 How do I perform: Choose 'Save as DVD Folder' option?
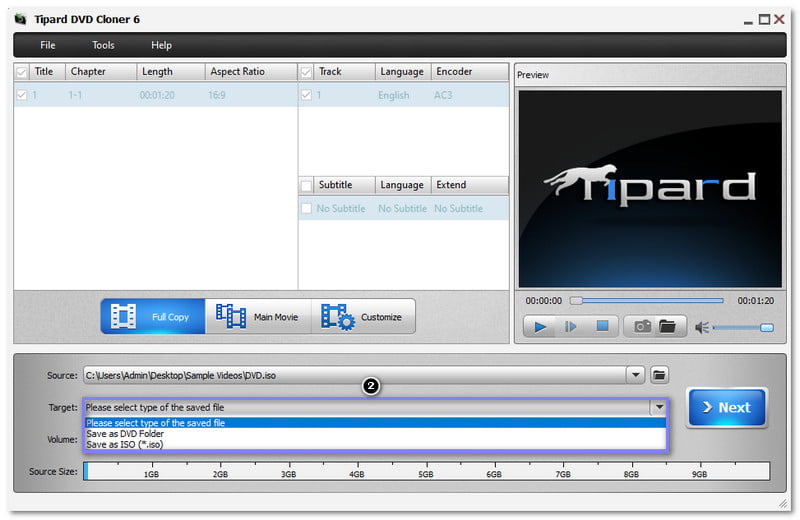[375, 434]
